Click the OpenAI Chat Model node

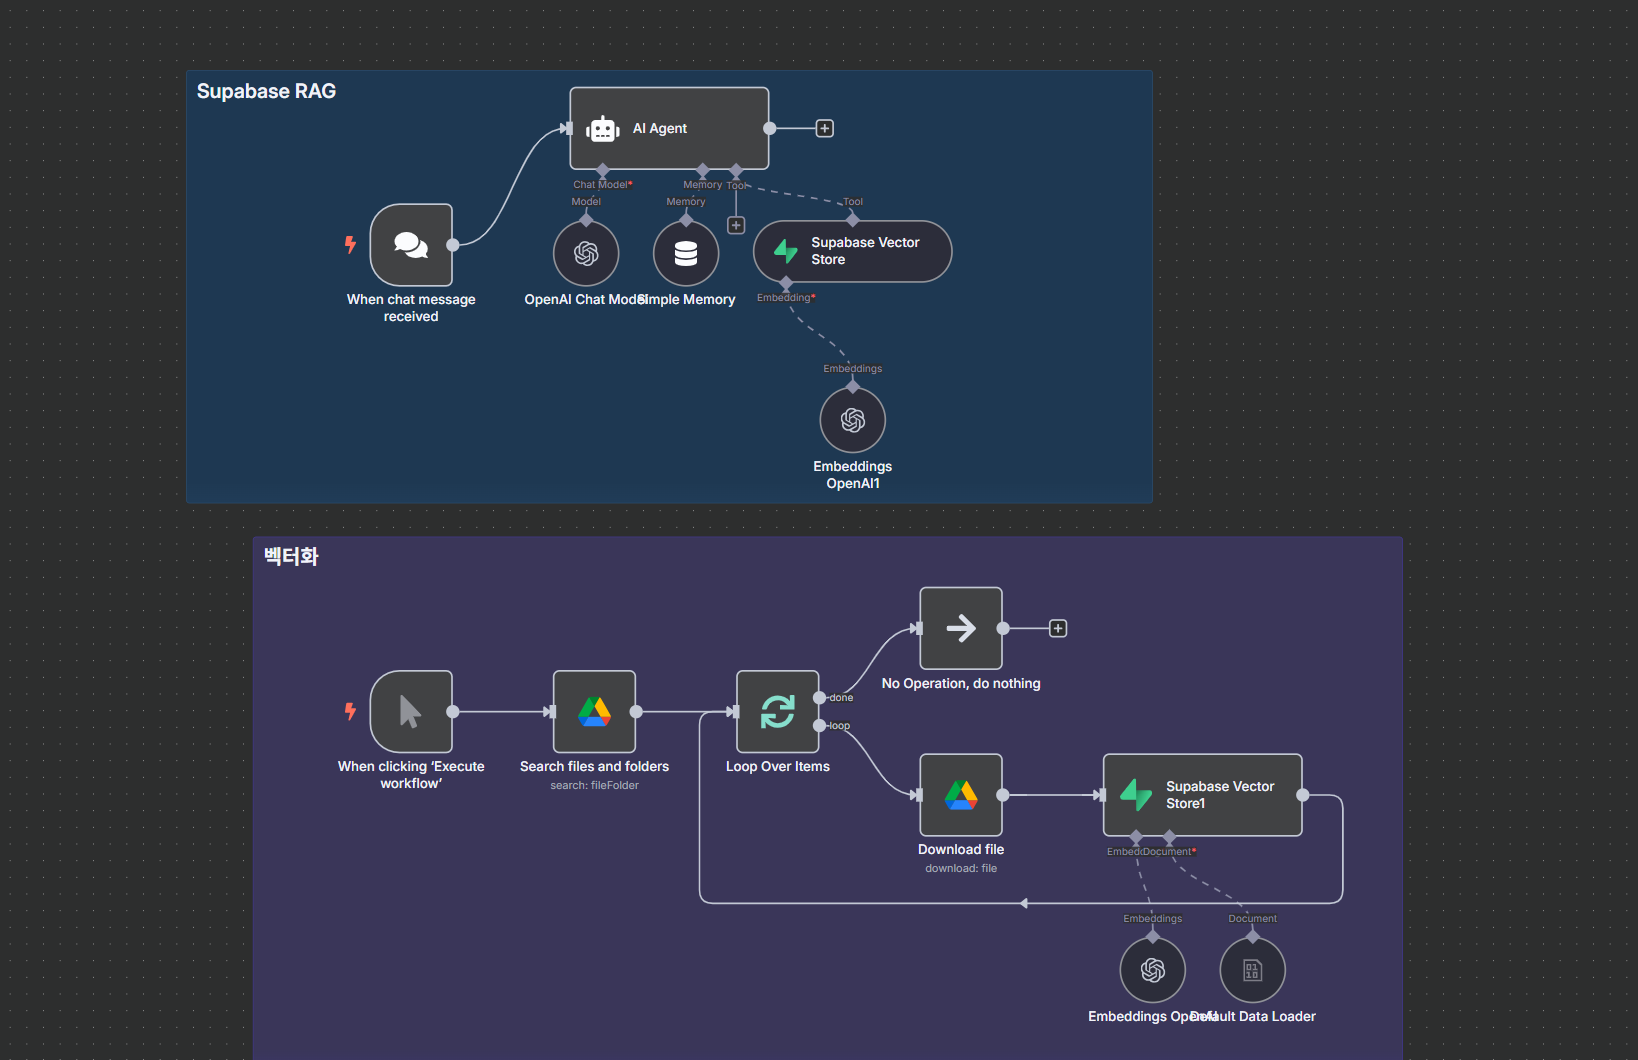pos(586,254)
